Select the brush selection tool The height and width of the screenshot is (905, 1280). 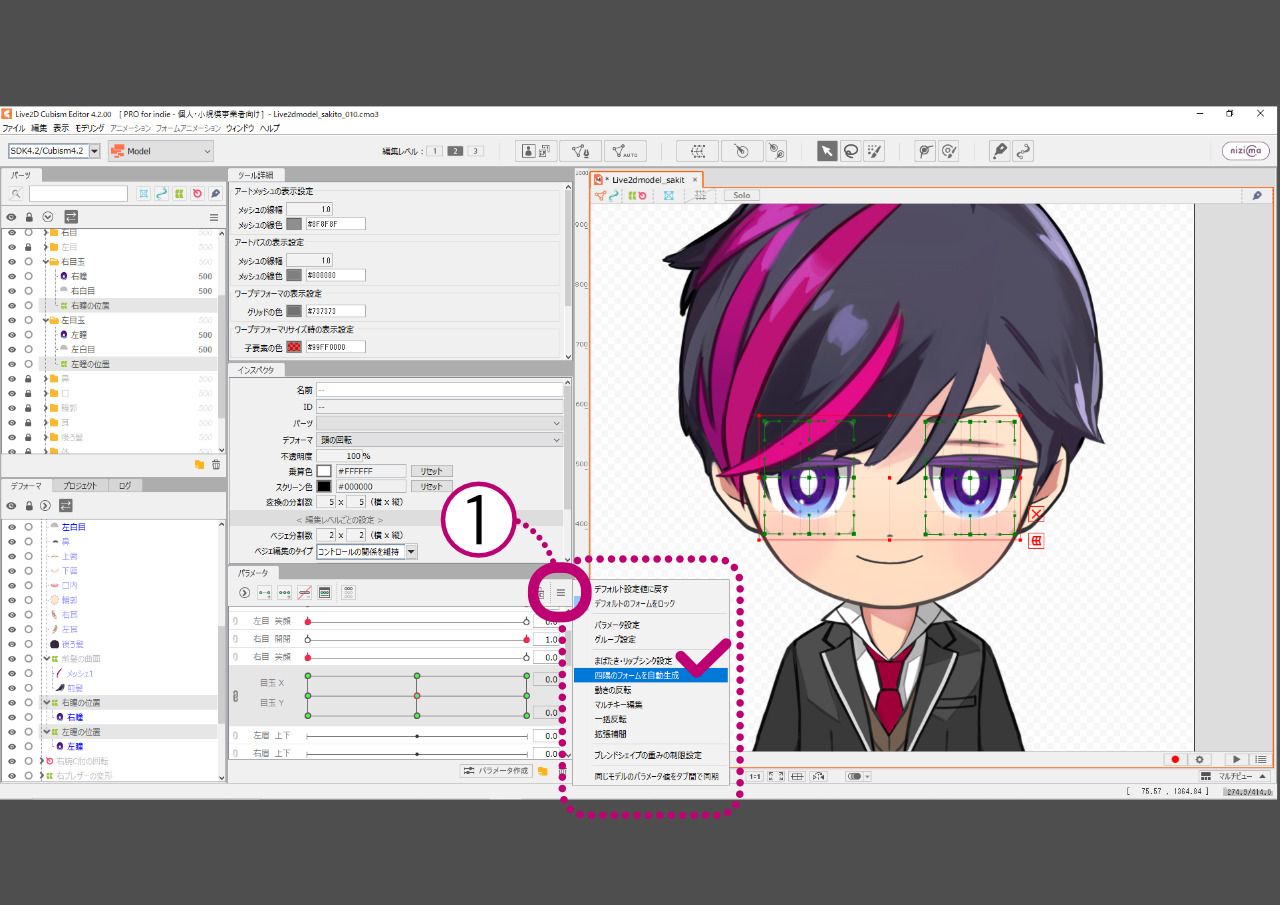click(874, 151)
